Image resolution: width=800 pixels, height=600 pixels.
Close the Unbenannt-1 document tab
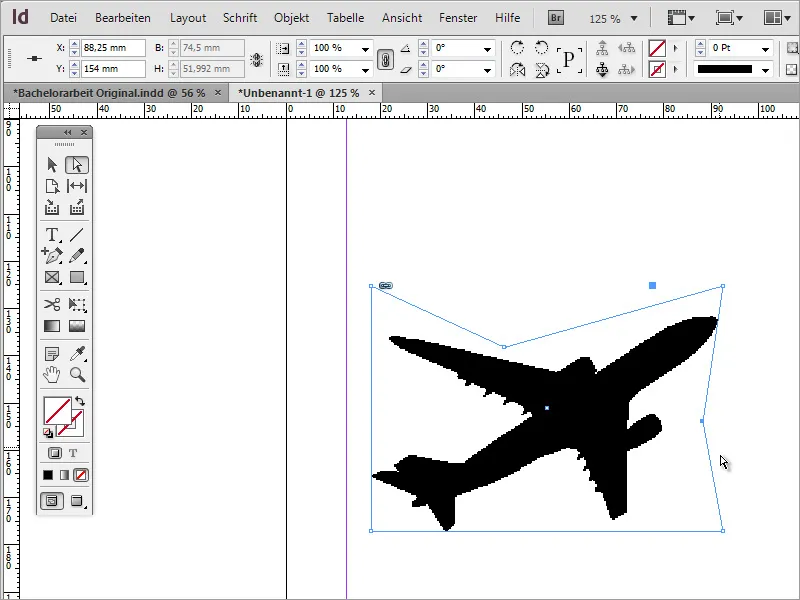372,92
